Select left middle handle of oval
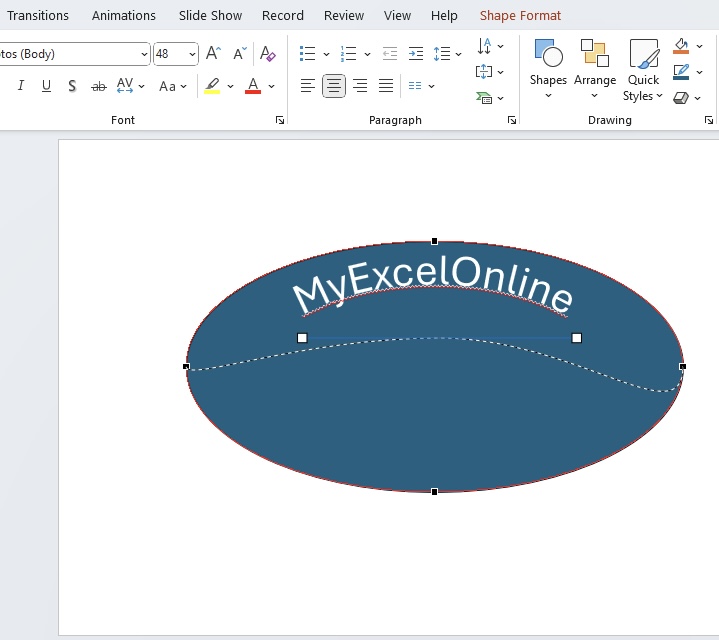The image size is (719, 640). pyautogui.click(x=186, y=366)
